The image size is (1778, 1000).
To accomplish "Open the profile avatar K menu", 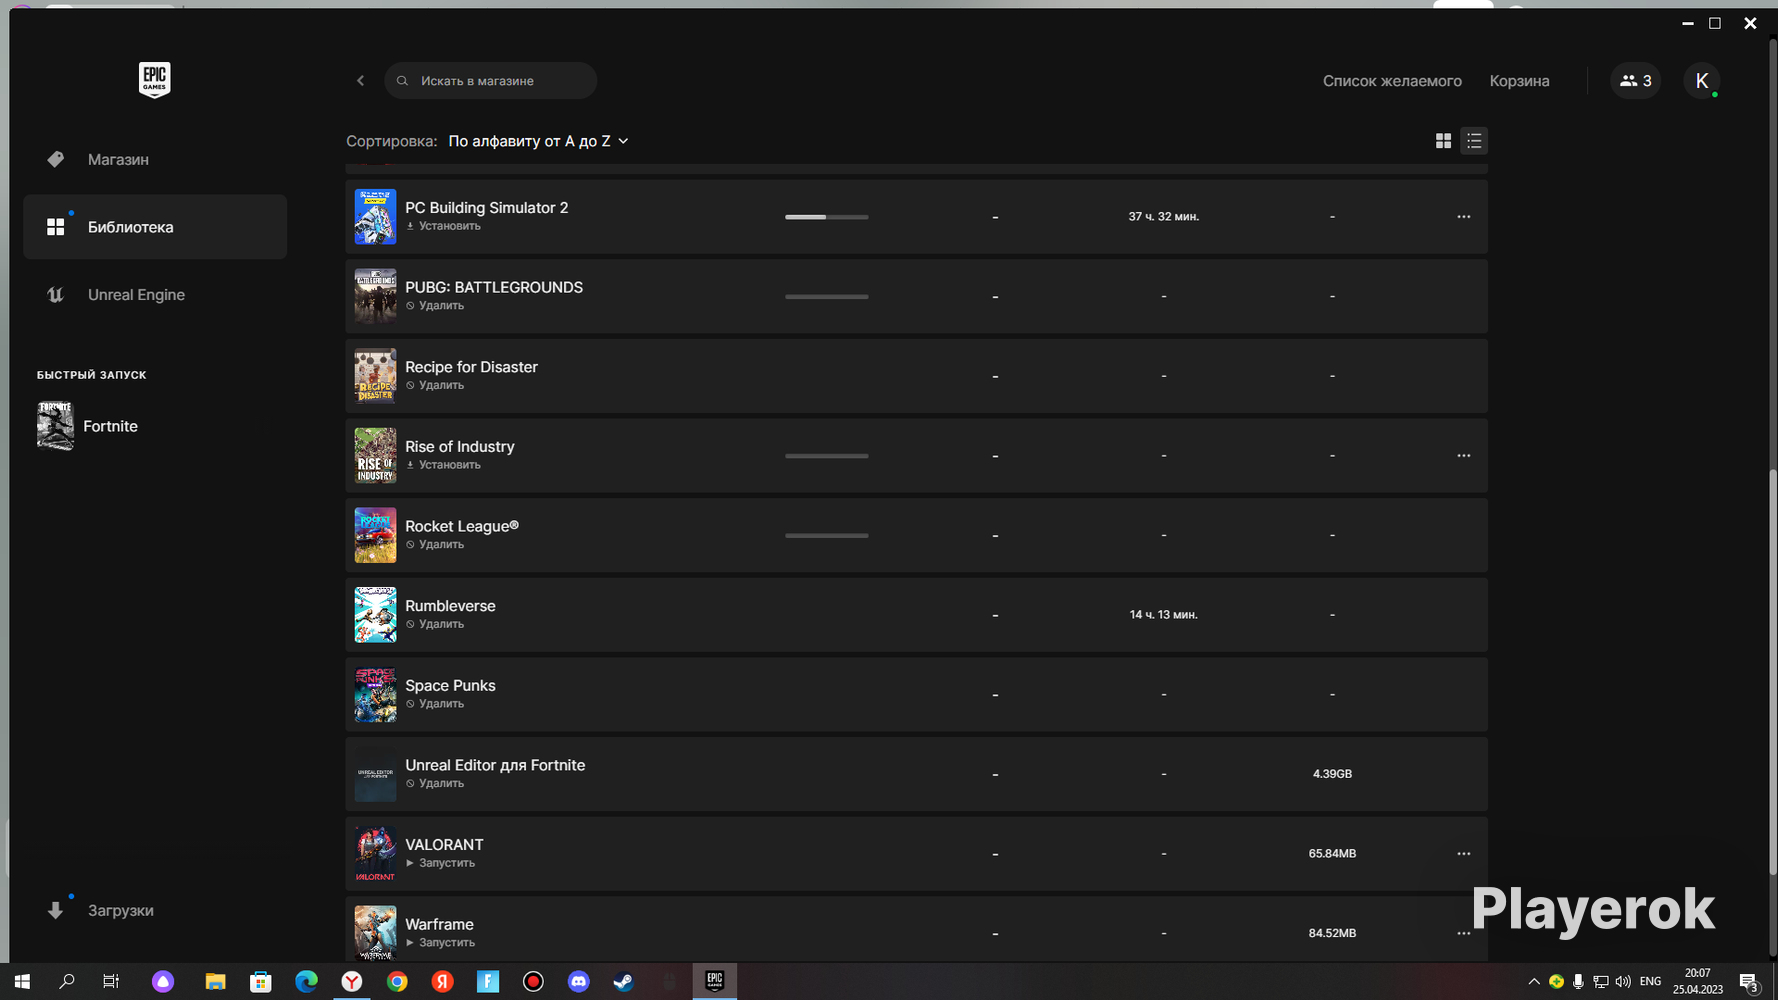I will [x=1701, y=81].
